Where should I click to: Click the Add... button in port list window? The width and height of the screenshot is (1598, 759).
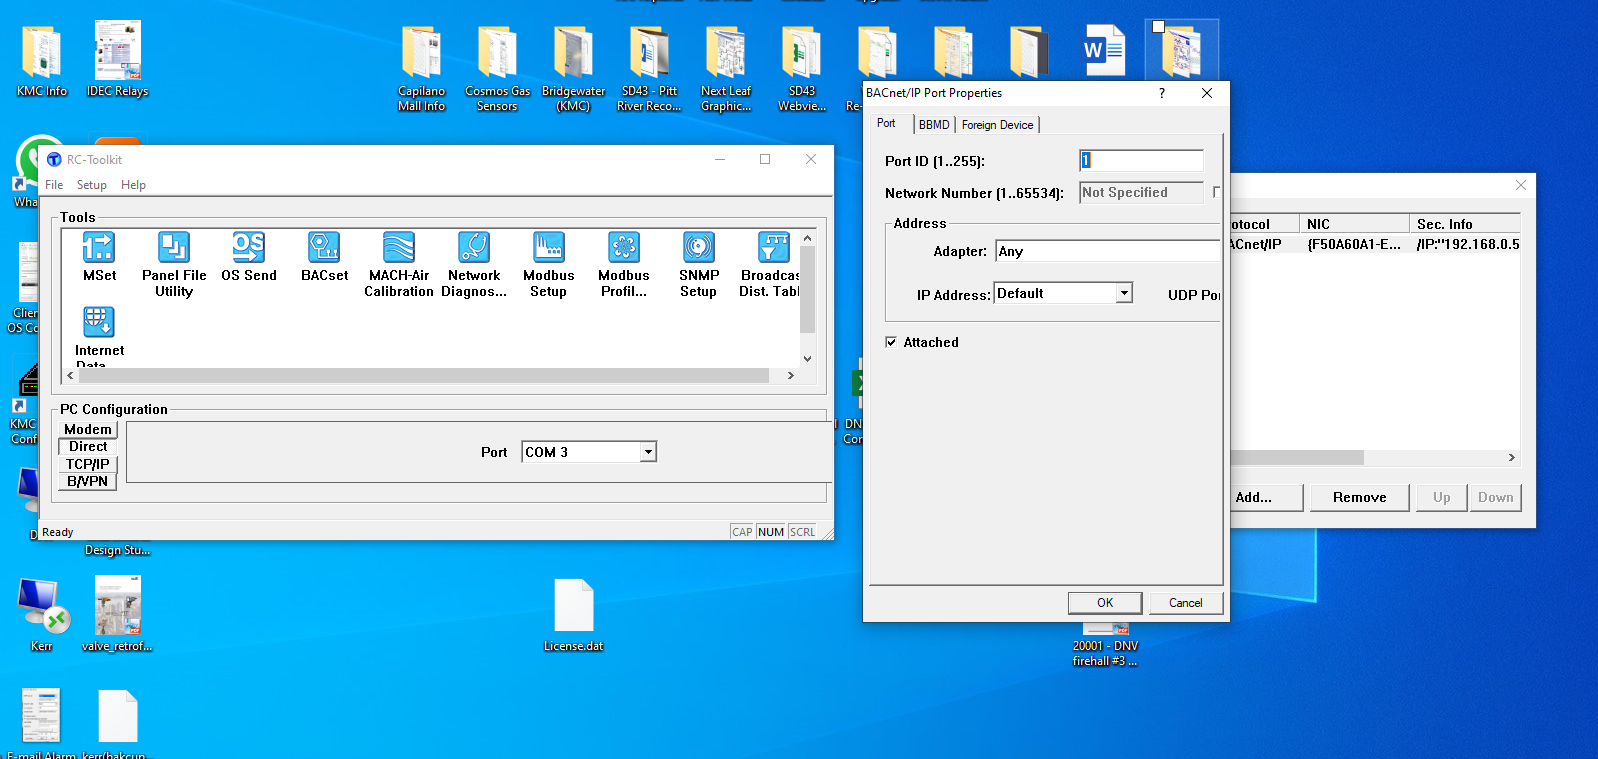tap(1266, 497)
